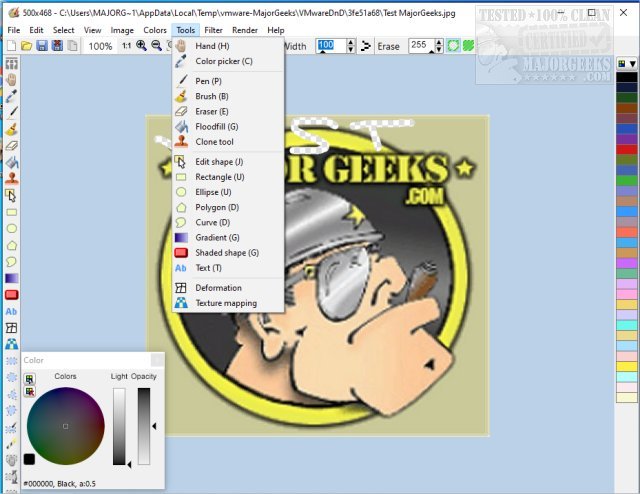Zoom in with magnifier plus icon

point(141,46)
